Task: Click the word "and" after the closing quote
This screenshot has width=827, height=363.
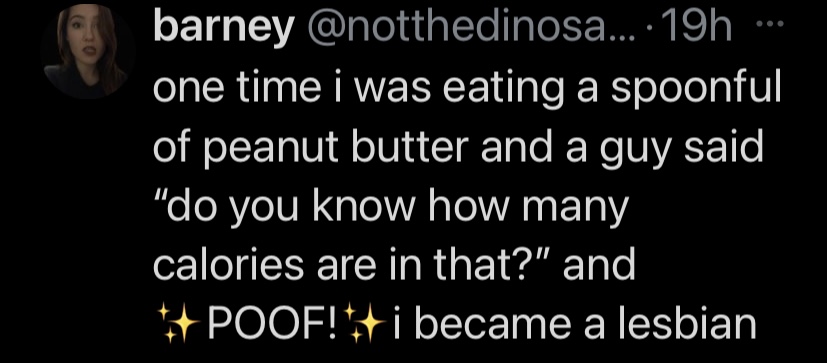Action: pyautogui.click(x=599, y=264)
